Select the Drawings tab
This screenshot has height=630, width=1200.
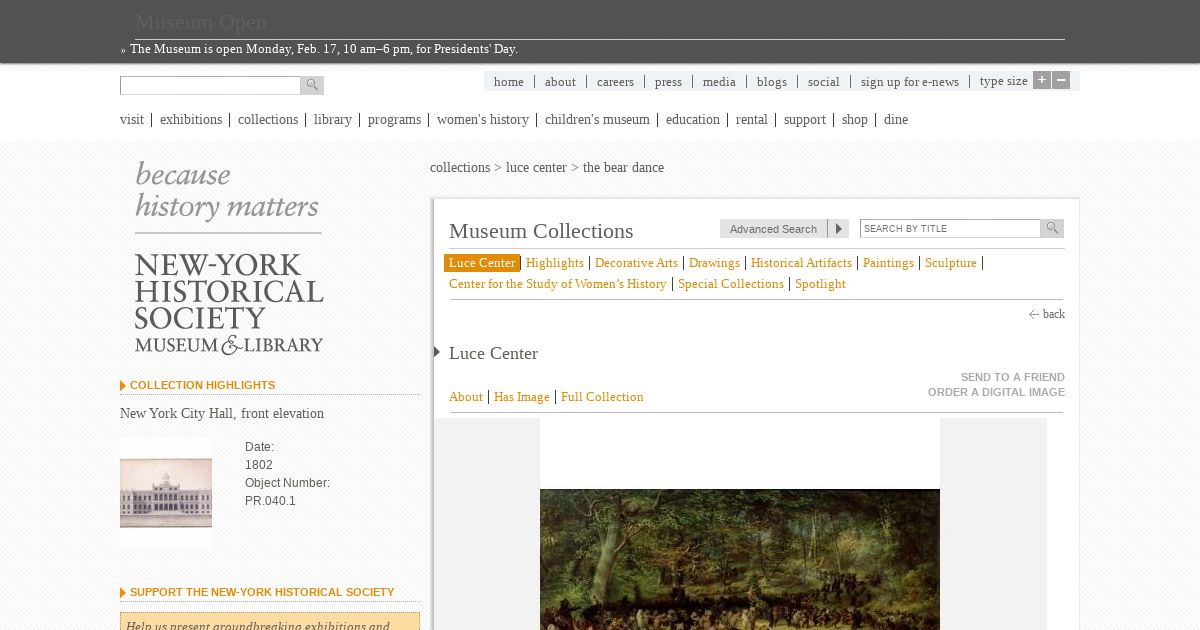tap(714, 263)
